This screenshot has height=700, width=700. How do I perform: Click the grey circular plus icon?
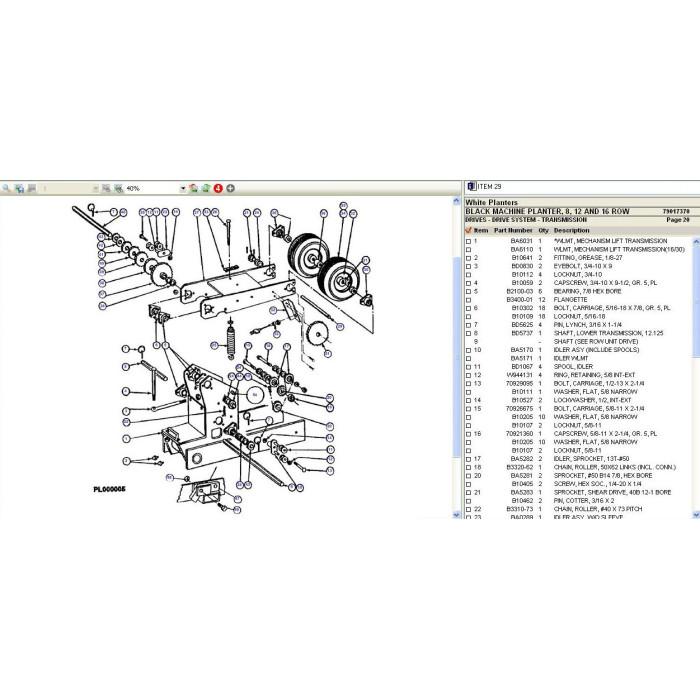pyautogui.click(x=230, y=188)
